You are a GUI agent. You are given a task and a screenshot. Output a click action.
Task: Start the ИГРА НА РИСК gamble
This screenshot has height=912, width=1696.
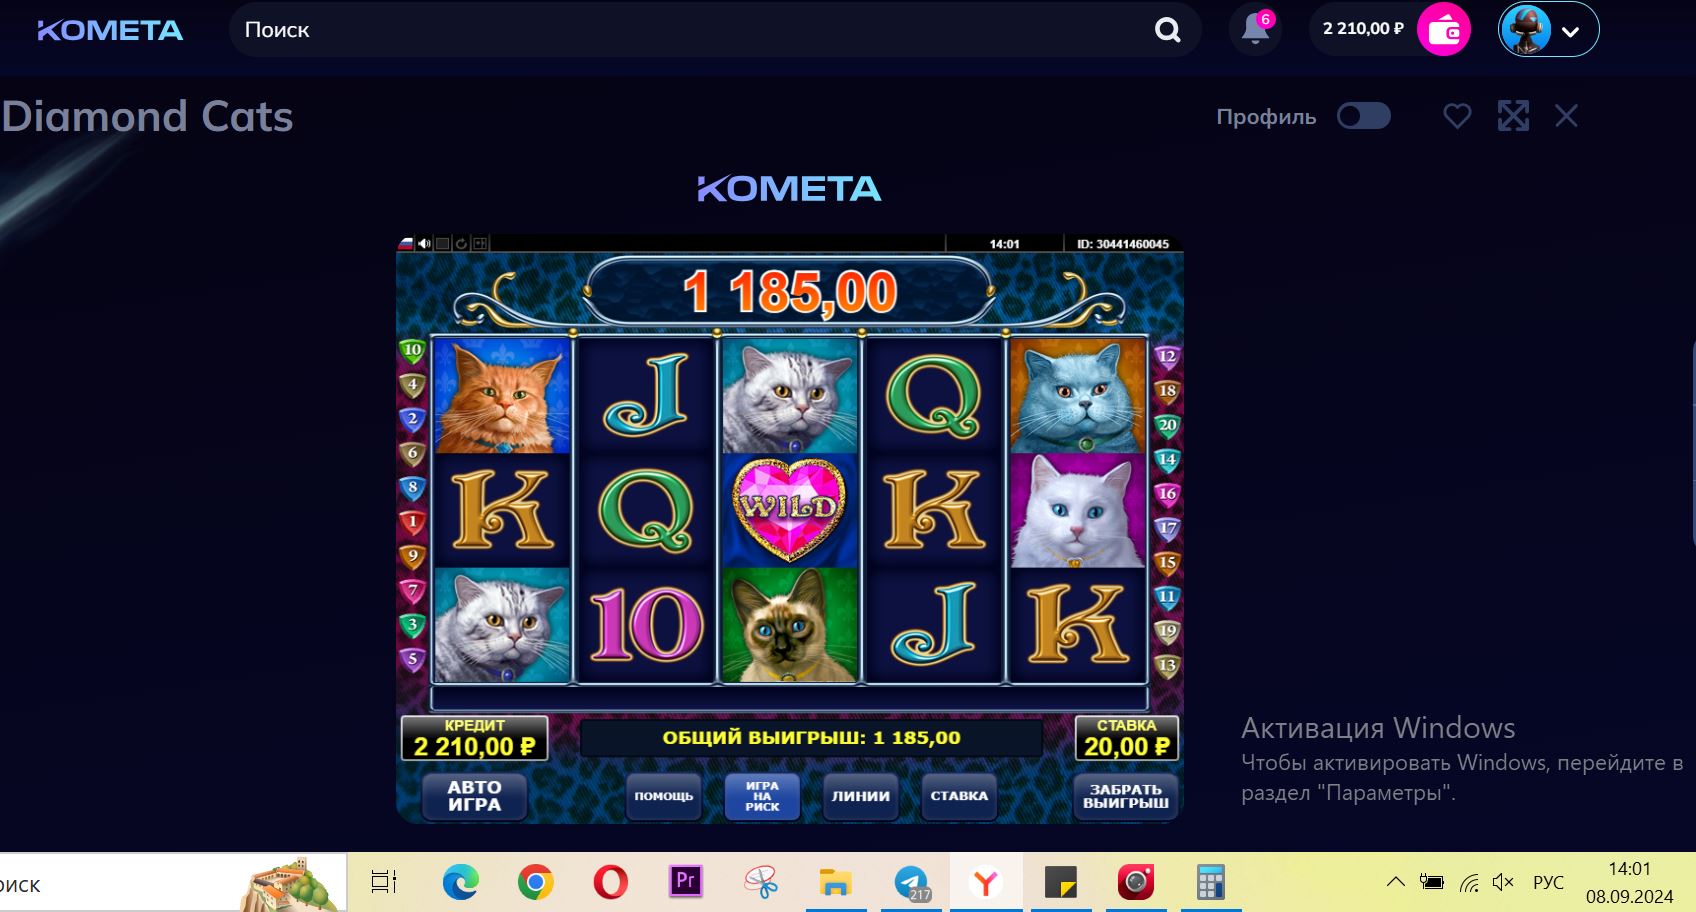[x=762, y=796]
